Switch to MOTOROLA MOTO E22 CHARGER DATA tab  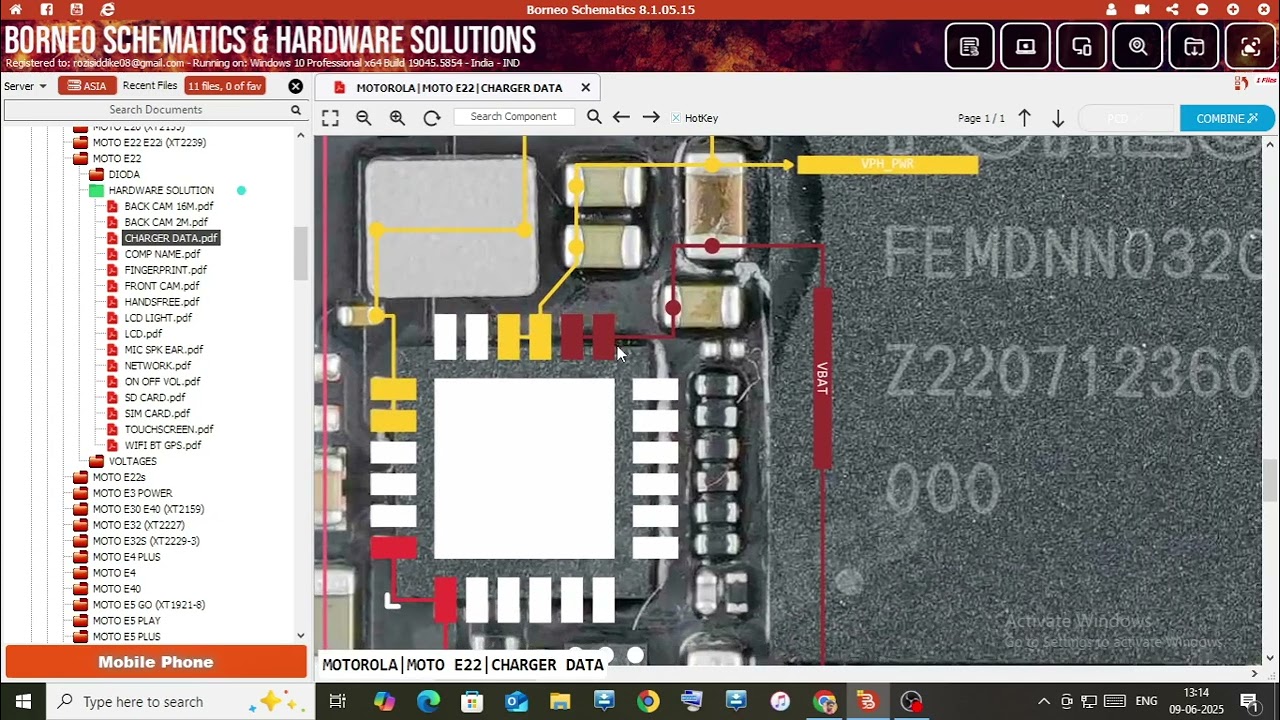459,88
